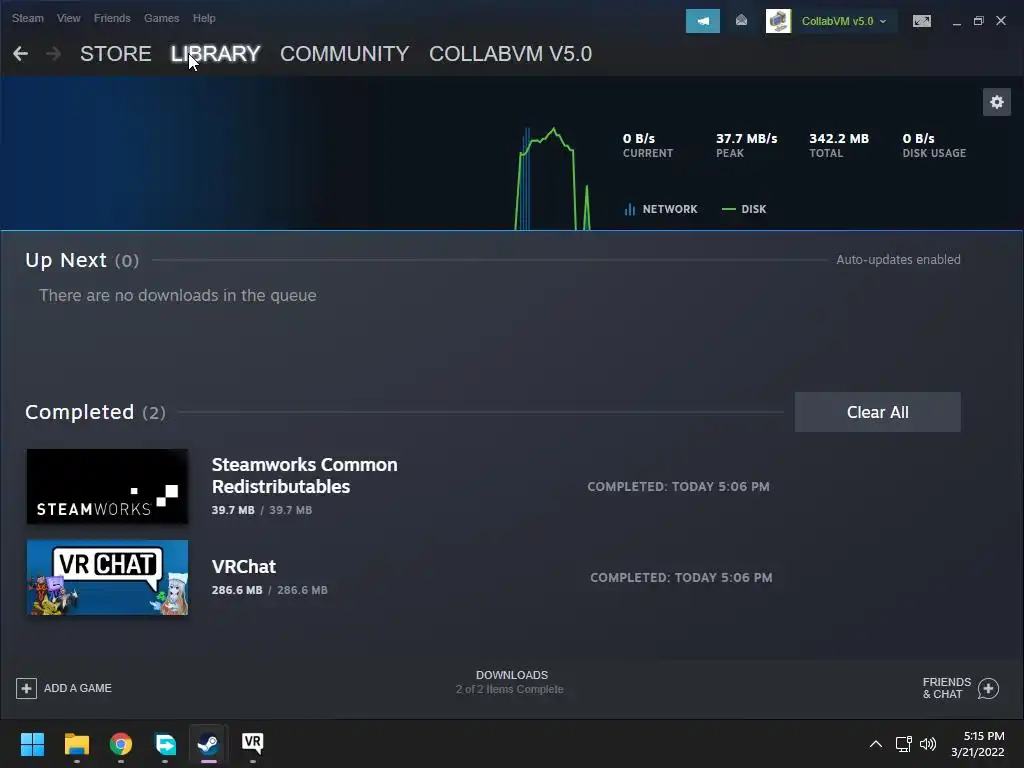Click the Up Next (0) heading
This screenshot has width=1024, height=768.
(82, 260)
